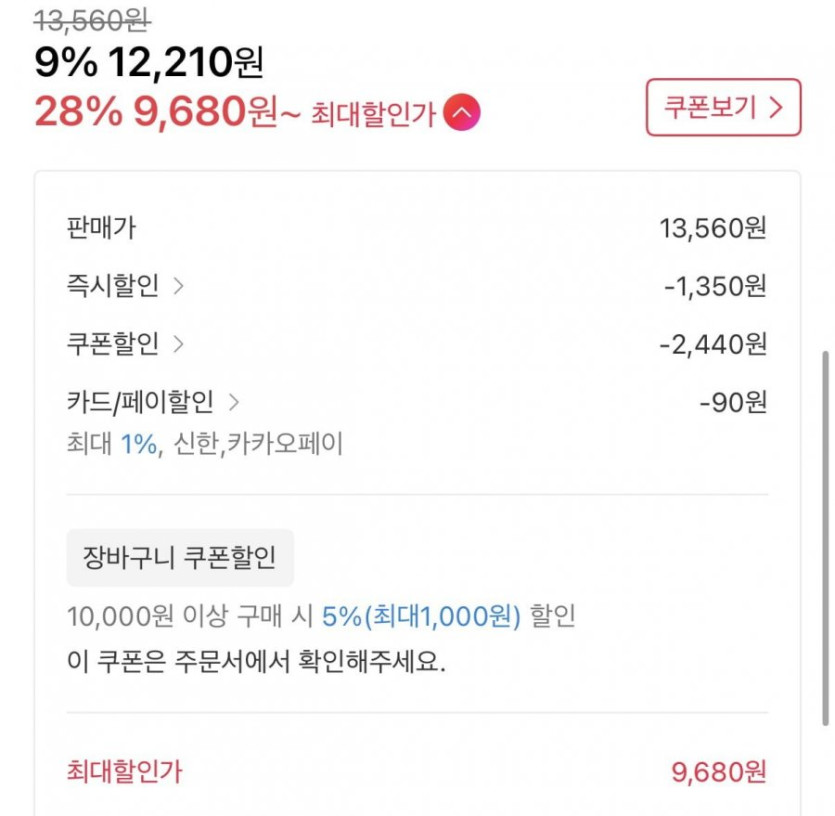835x816 pixels.
Task: Select the 신한,카카오페이 payment text
Action: [258, 444]
